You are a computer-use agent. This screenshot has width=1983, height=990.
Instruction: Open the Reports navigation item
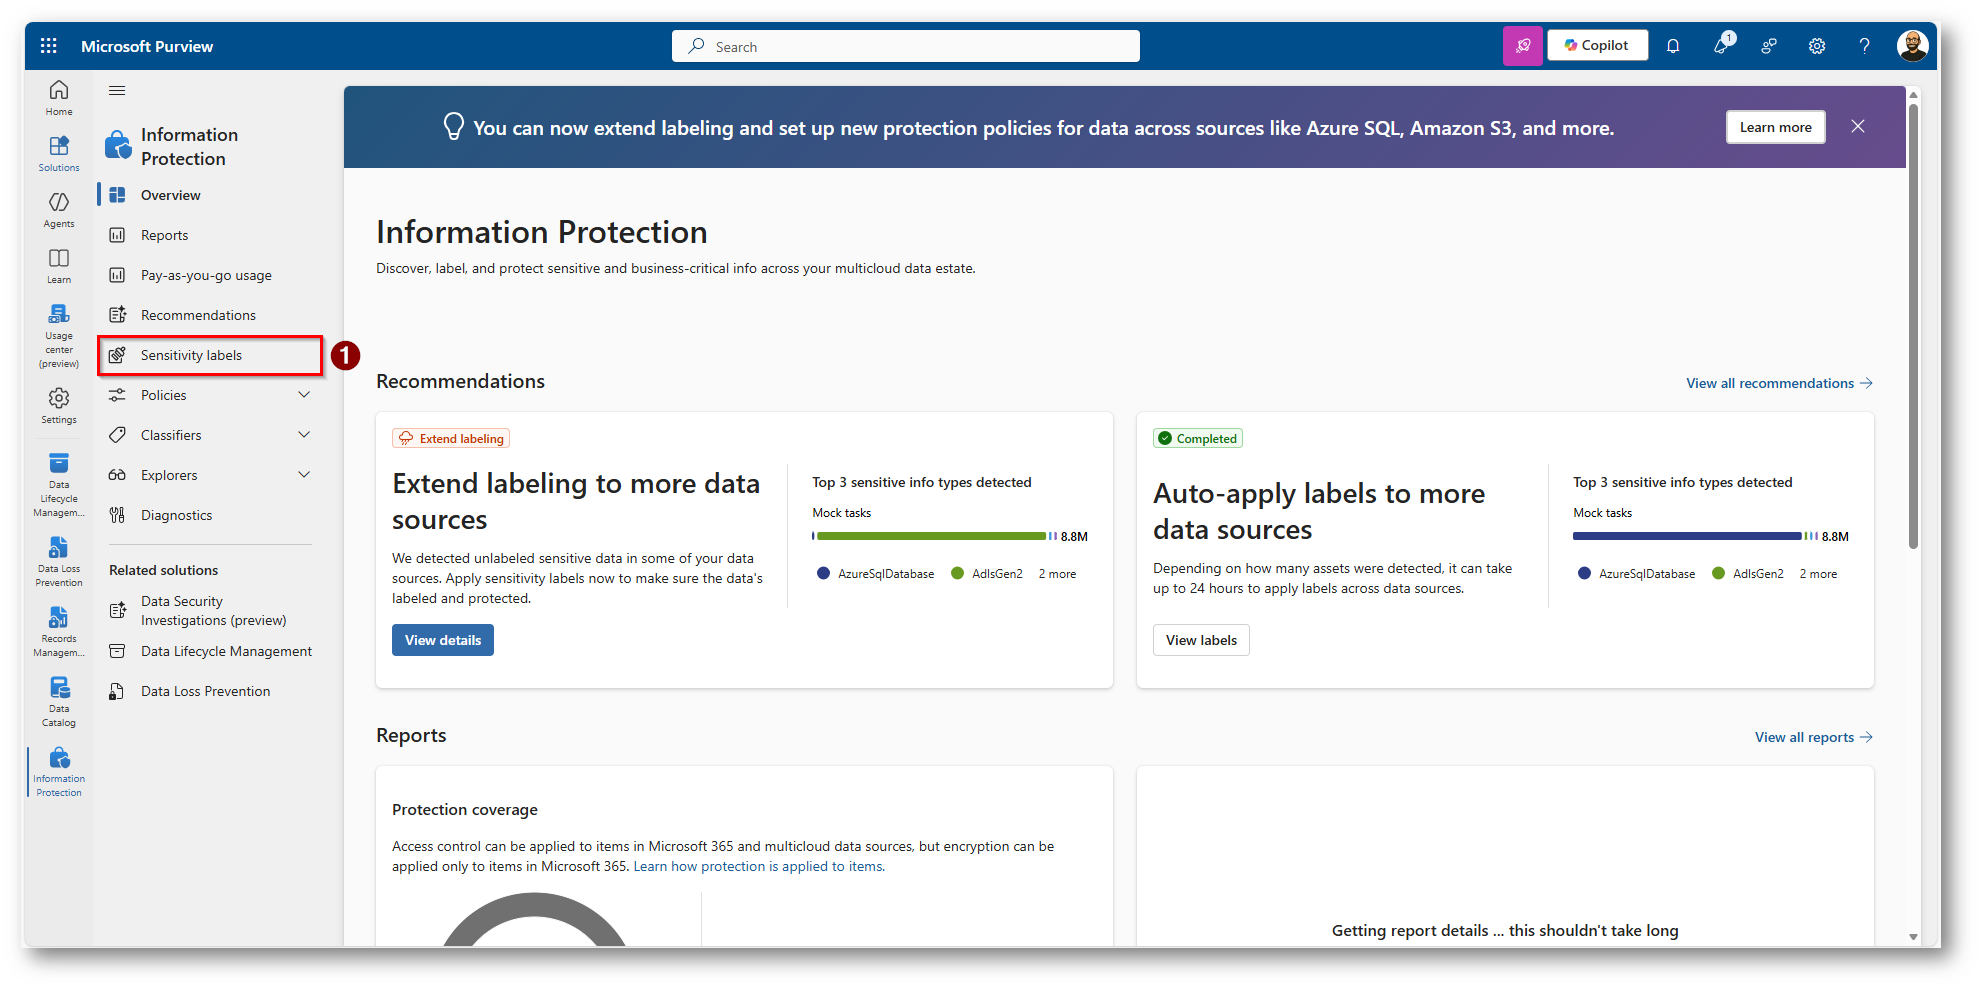tap(164, 236)
